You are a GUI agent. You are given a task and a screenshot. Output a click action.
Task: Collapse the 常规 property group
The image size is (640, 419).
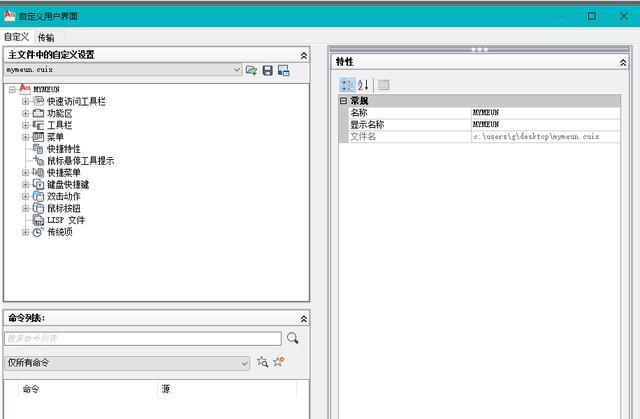tap(343, 100)
